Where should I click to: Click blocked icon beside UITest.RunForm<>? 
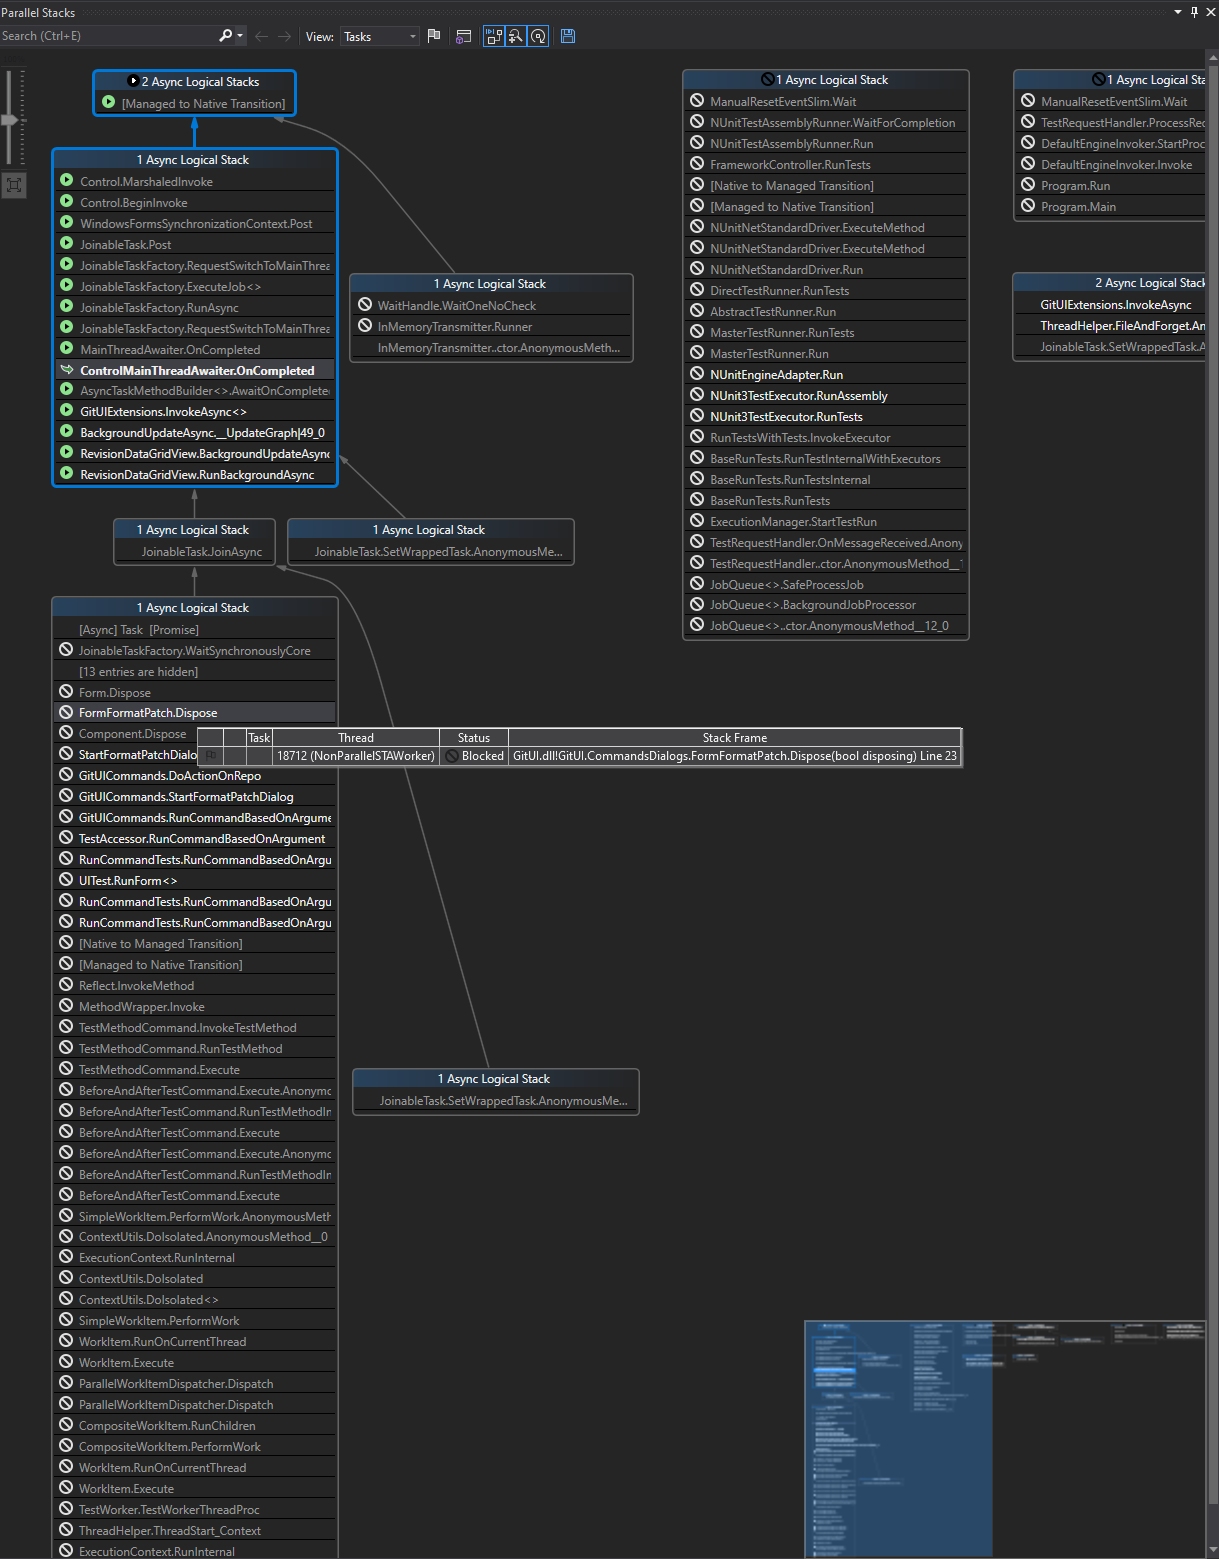pos(66,880)
